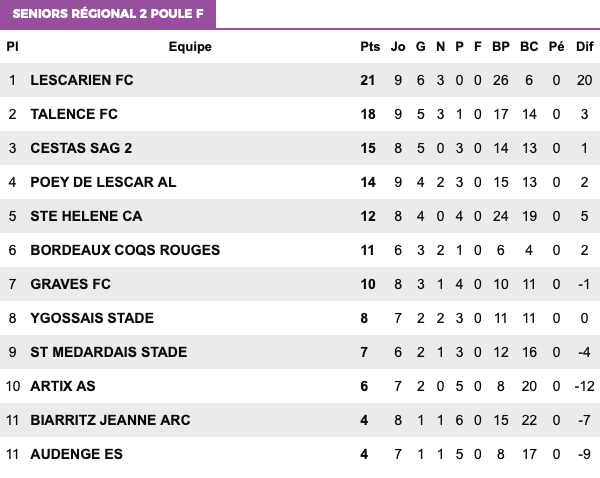The height and width of the screenshot is (478, 600).
Task: Open AUDENGE ES team
Action: [77, 454]
